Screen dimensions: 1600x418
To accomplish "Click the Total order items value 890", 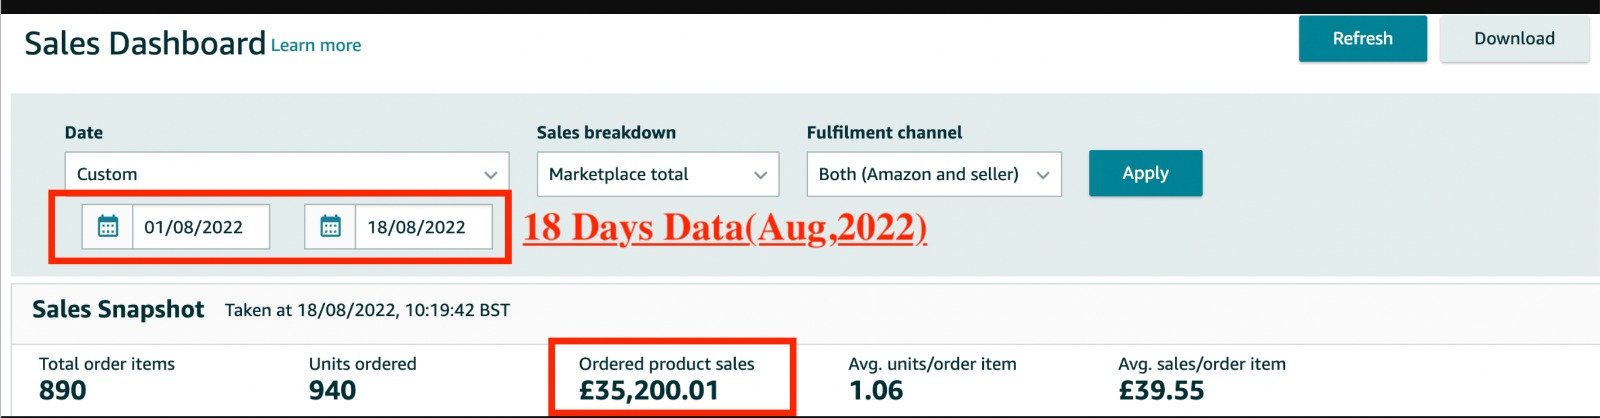I will tap(62, 391).
